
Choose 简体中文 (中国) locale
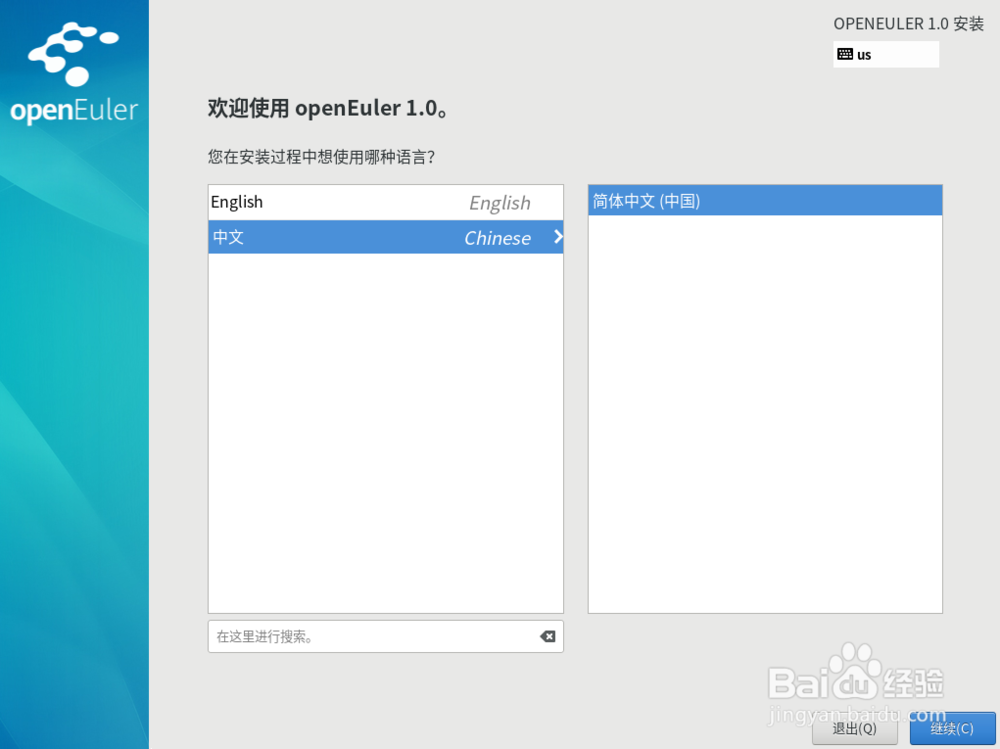tap(765, 200)
